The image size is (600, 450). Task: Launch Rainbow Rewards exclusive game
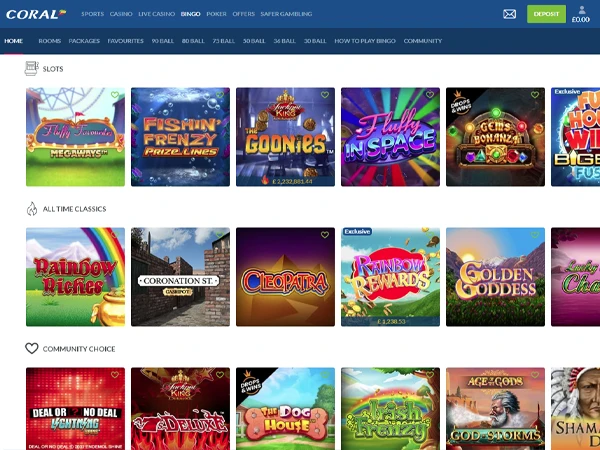390,277
